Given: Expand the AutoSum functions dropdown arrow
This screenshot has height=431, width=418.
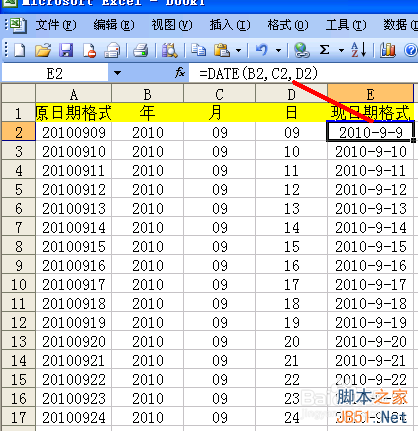Looking at the screenshot, I should 341,51.
